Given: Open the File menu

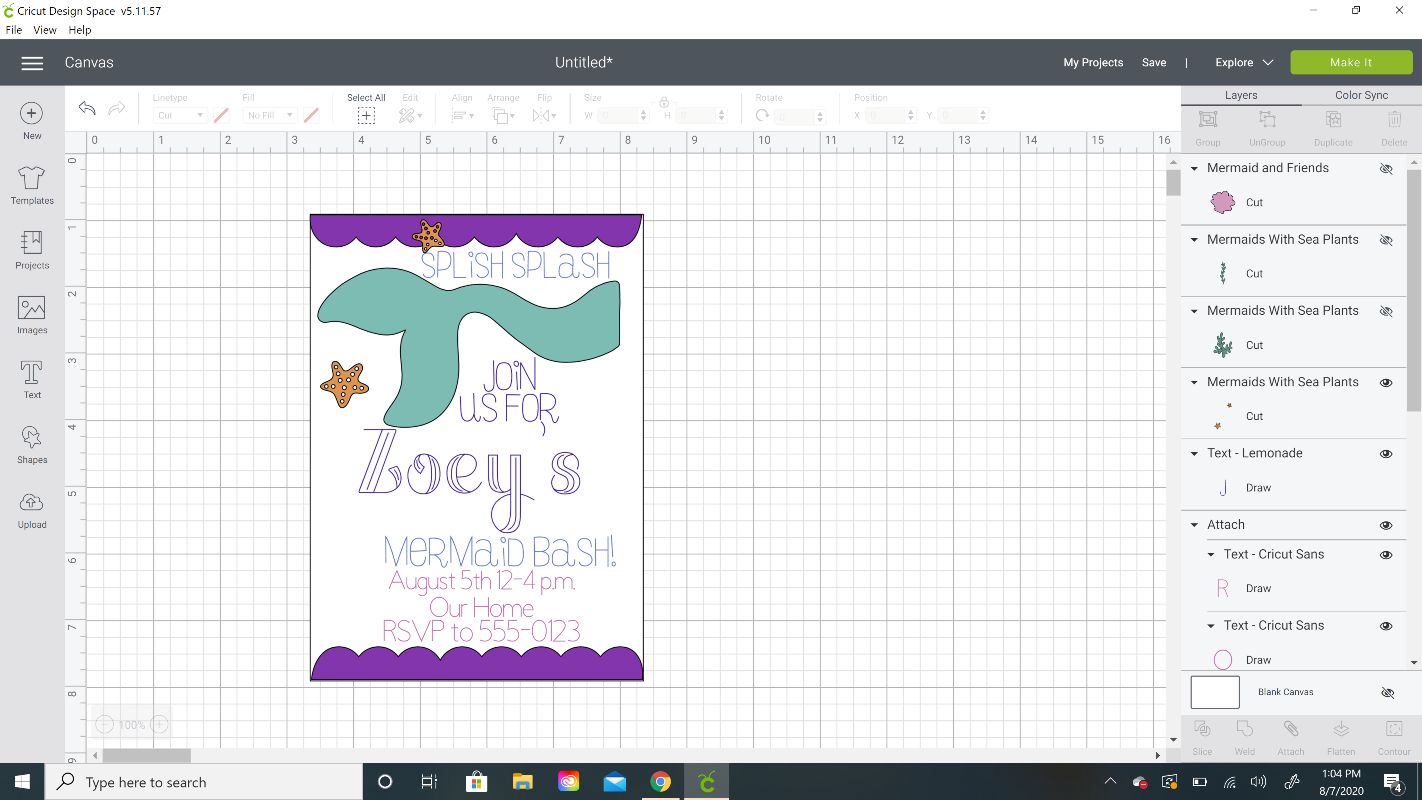Looking at the screenshot, I should click(x=14, y=29).
